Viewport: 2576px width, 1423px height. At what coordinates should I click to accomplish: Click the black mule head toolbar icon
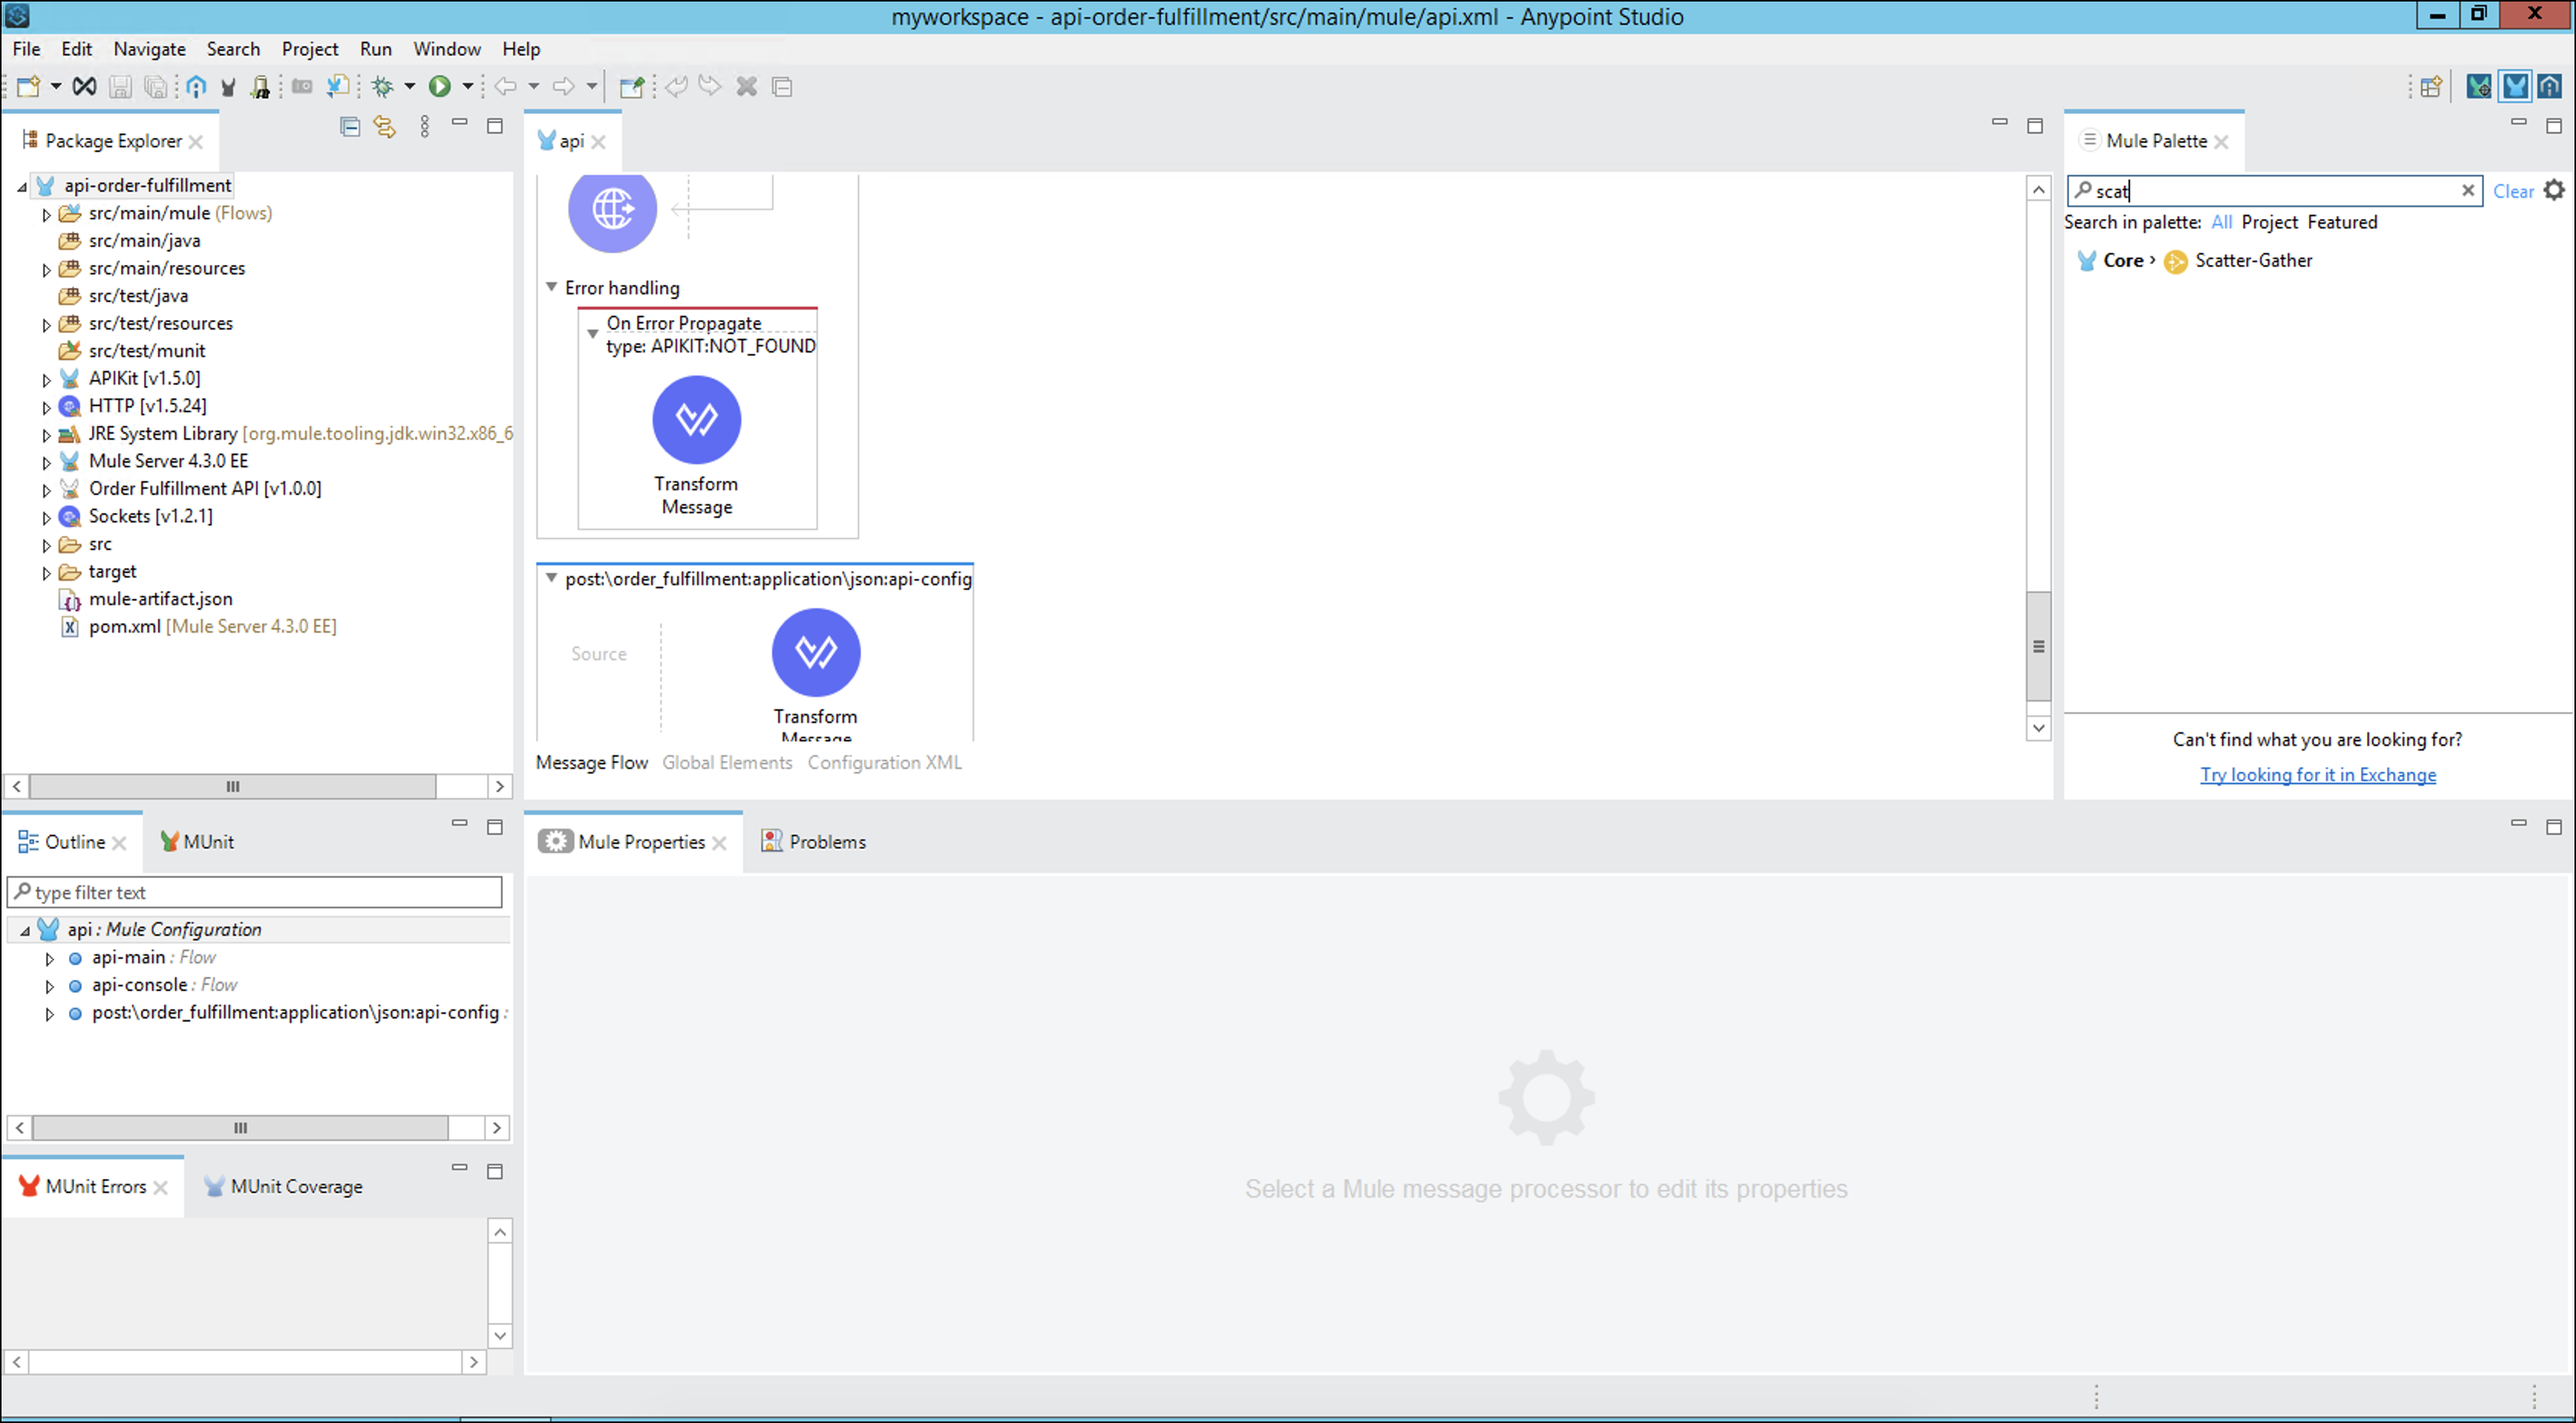228,87
